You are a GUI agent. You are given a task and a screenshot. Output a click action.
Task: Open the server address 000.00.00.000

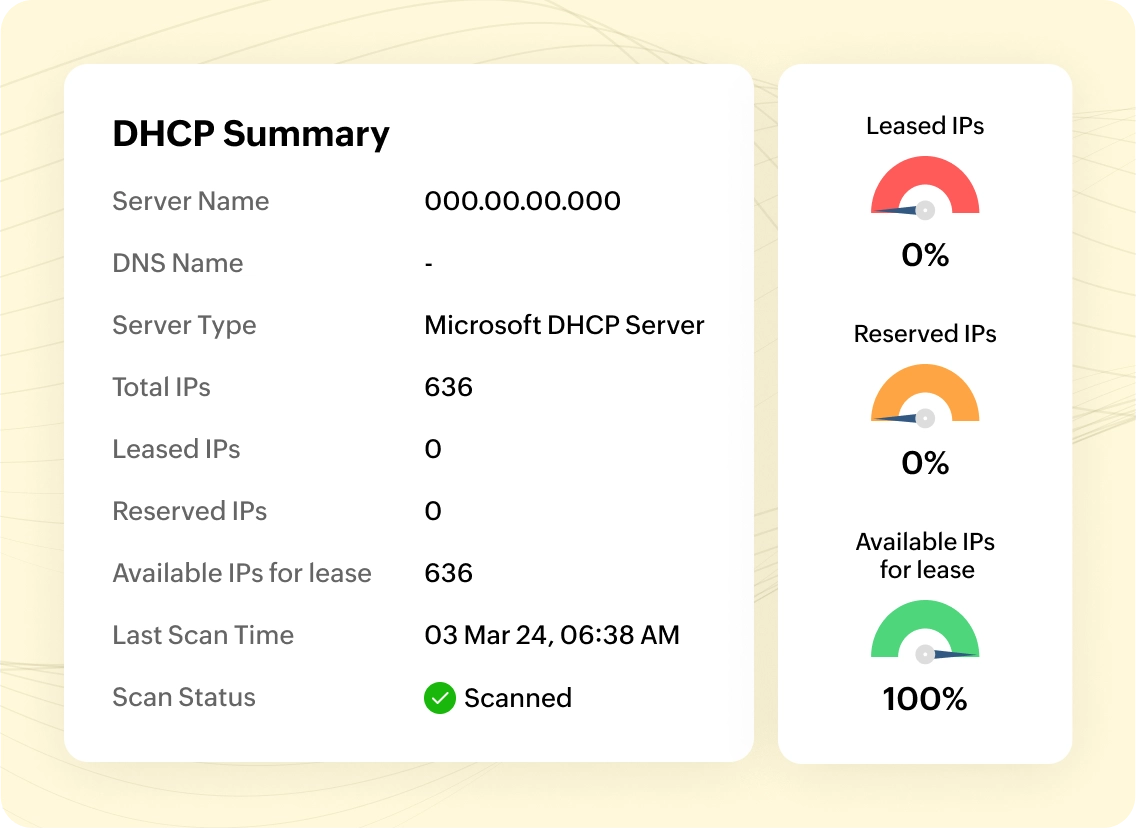(522, 201)
